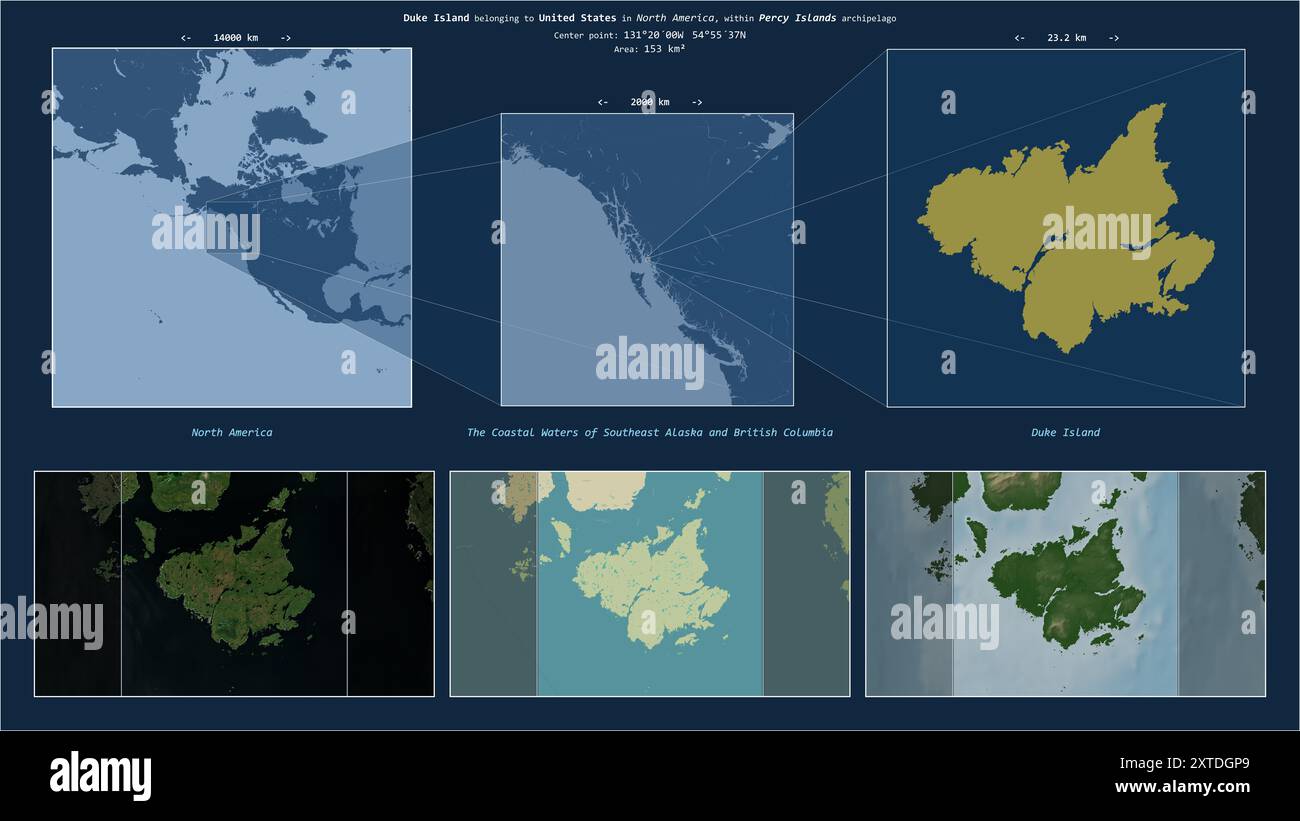The height and width of the screenshot is (821, 1300).
Task: Click the olive Duke Island shape map
Action: [x=1066, y=228]
